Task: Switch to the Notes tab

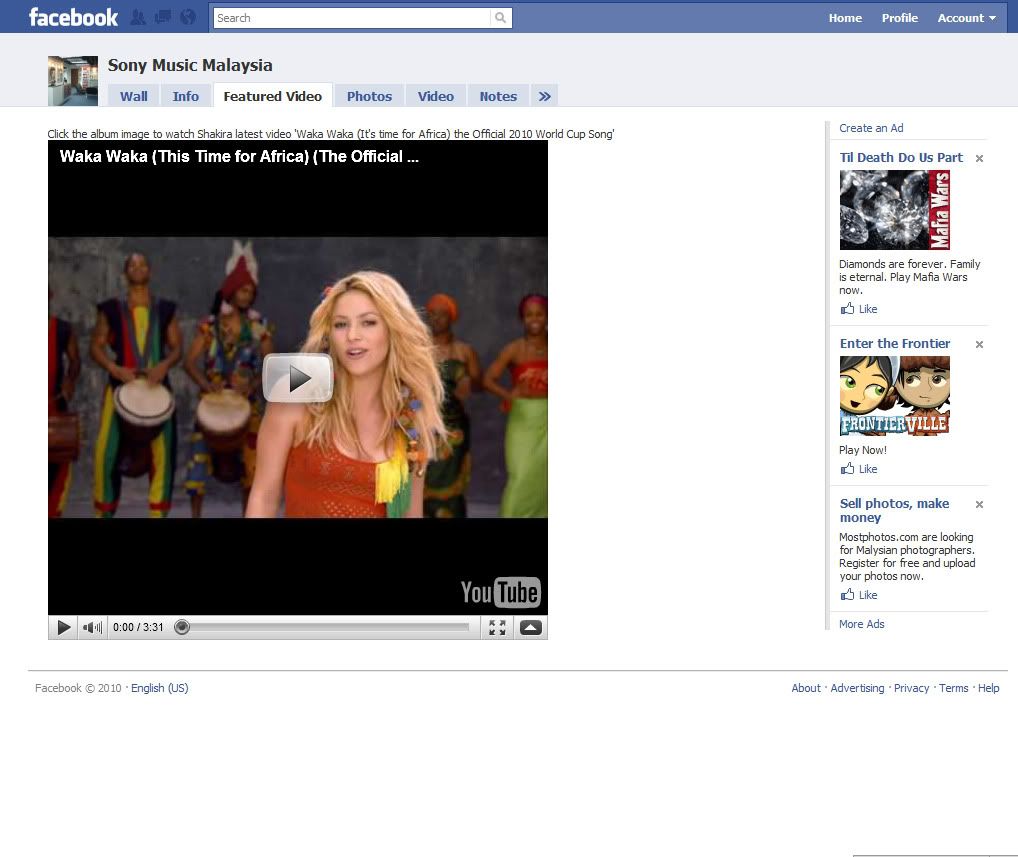Action: point(498,96)
